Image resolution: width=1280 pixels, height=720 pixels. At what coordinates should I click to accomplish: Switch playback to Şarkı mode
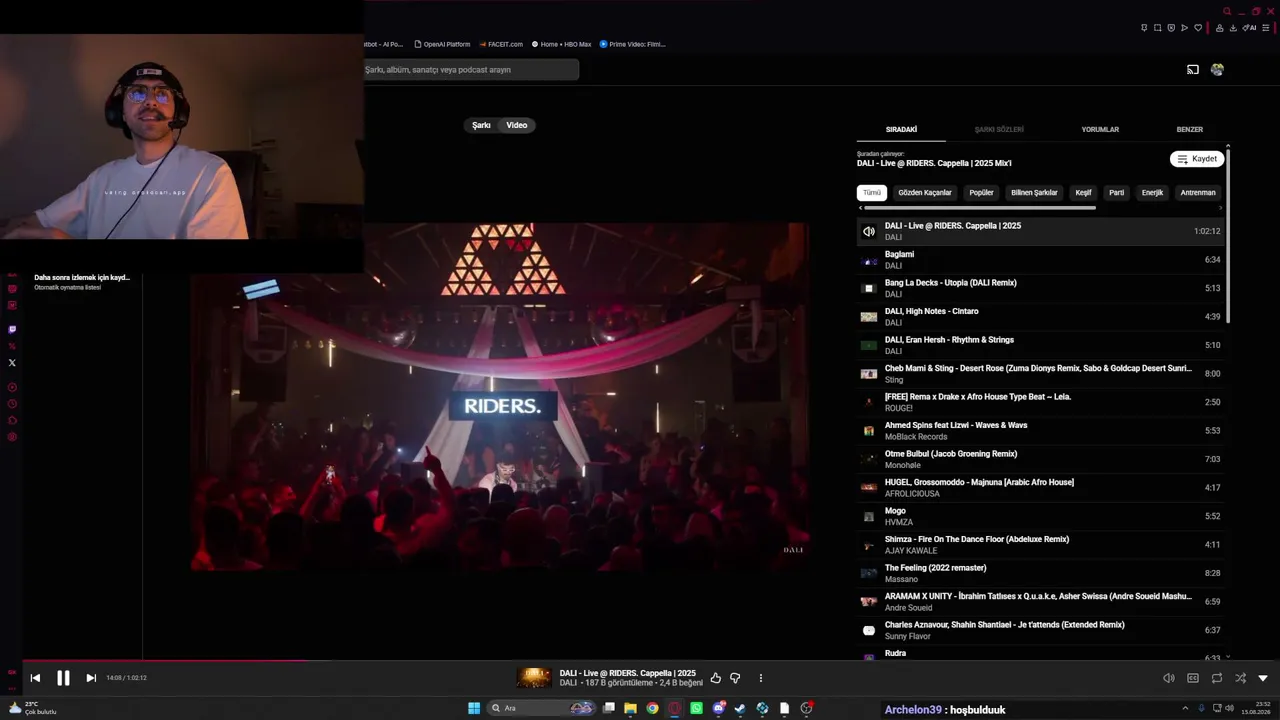[482, 125]
